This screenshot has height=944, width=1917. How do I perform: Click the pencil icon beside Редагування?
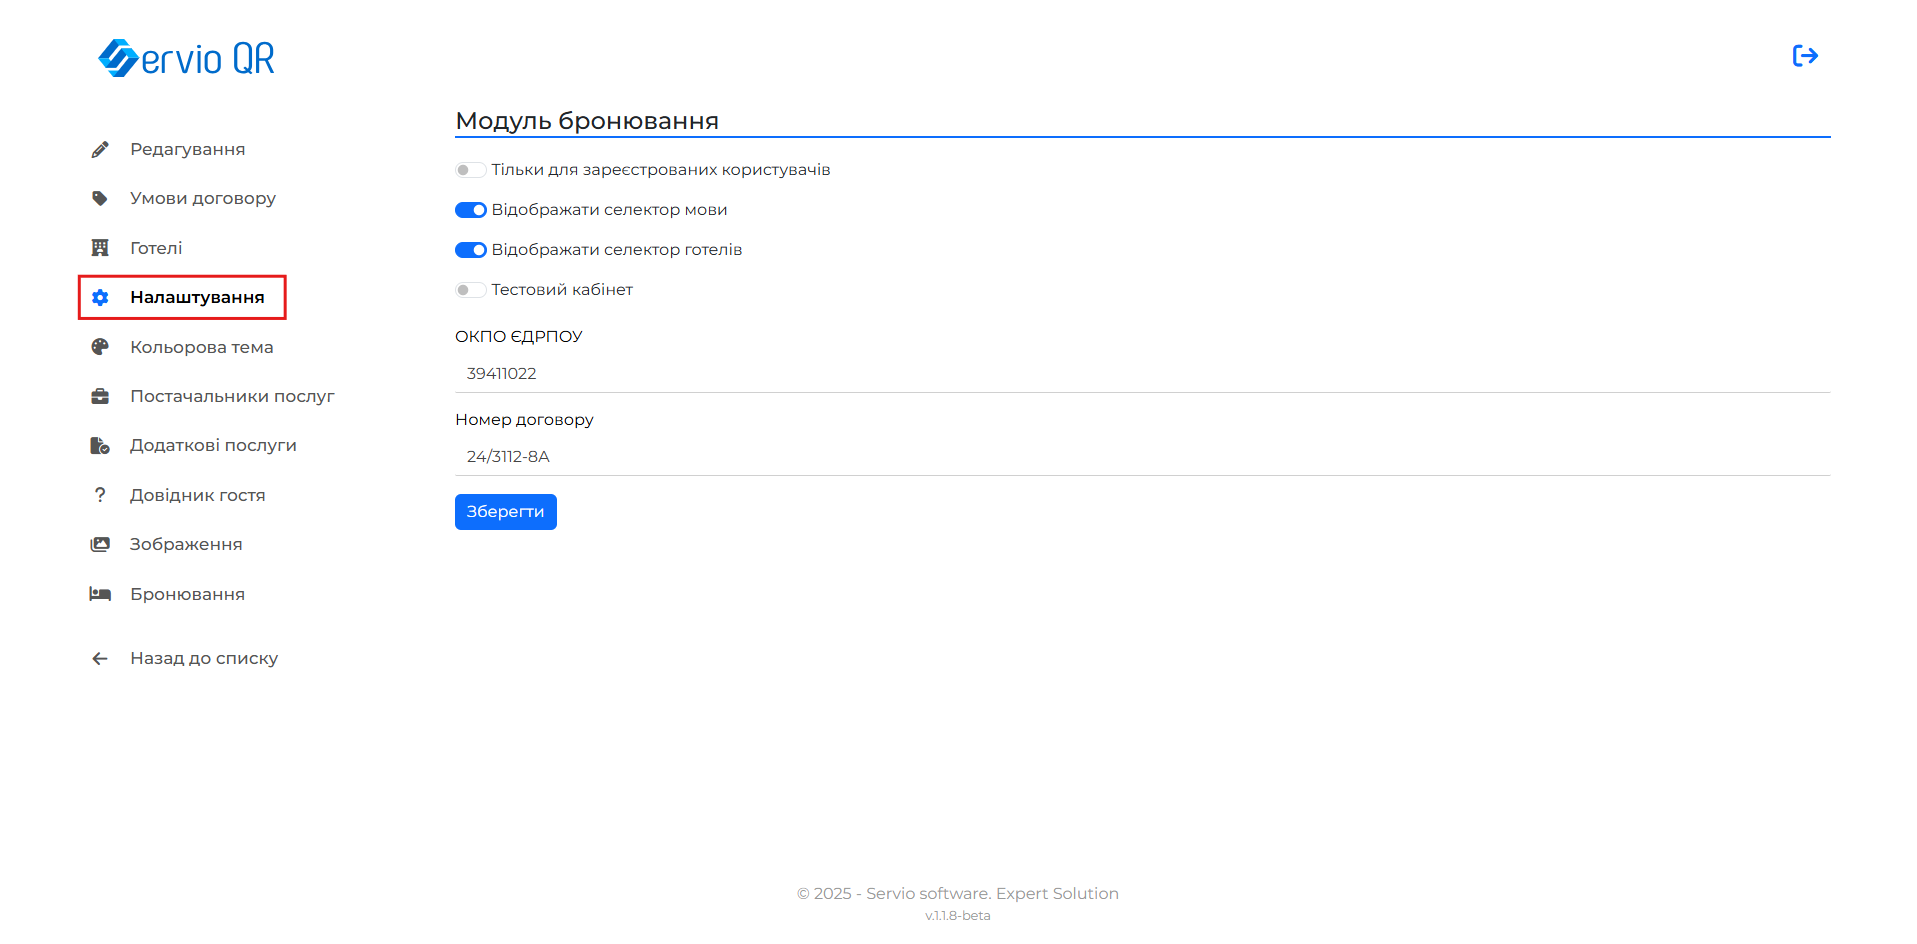click(100, 150)
